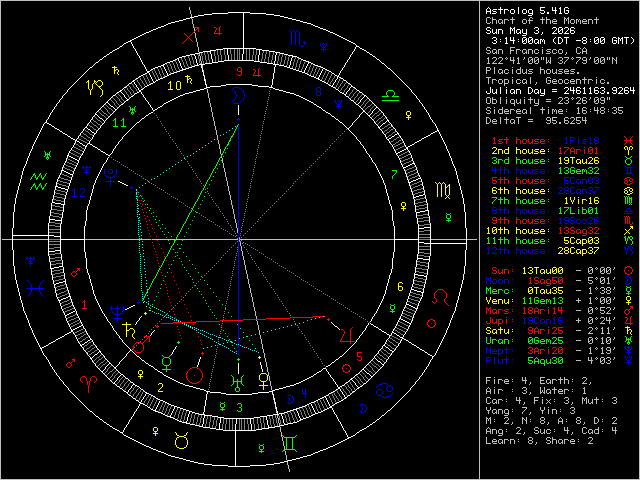The height and width of the screenshot is (480, 640).
Task: Click the 'Yang: 7, Yin: 3' line
Action: [530, 411]
